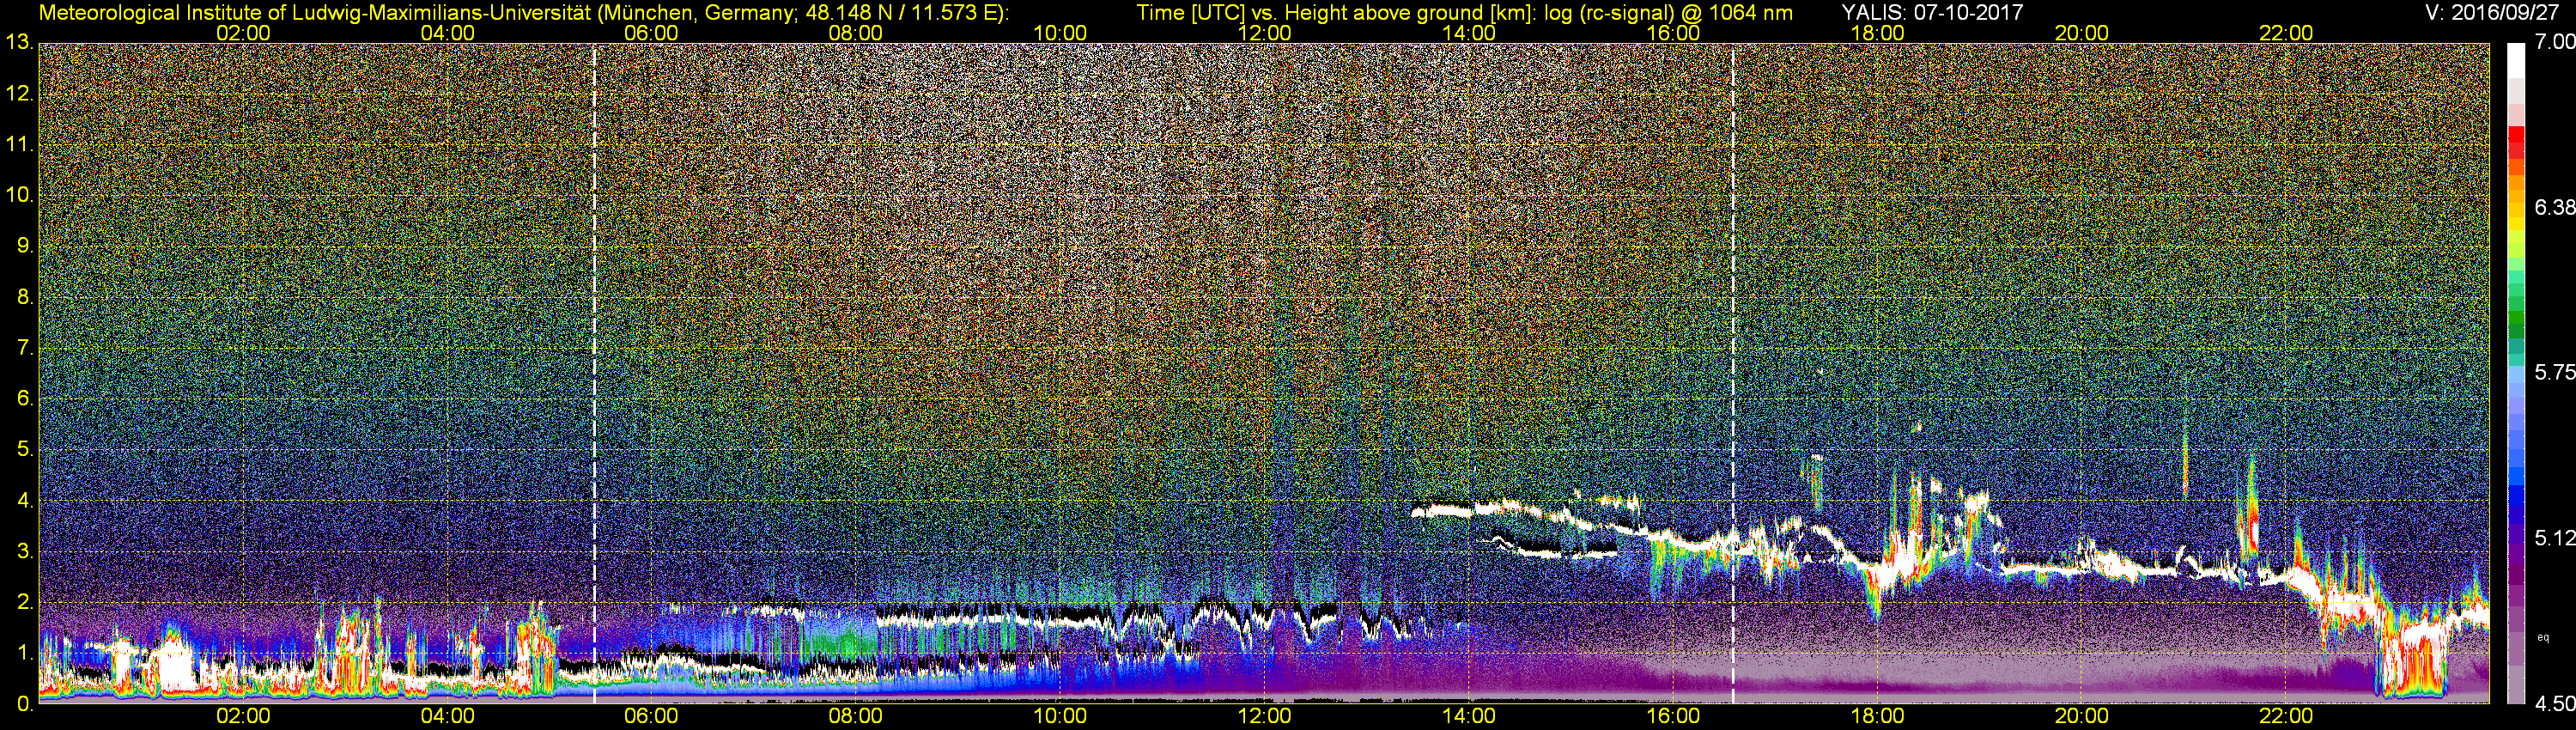The height and width of the screenshot is (730, 2576).
Task: Click the 08:00 label on the top time axis
Action: (856, 33)
